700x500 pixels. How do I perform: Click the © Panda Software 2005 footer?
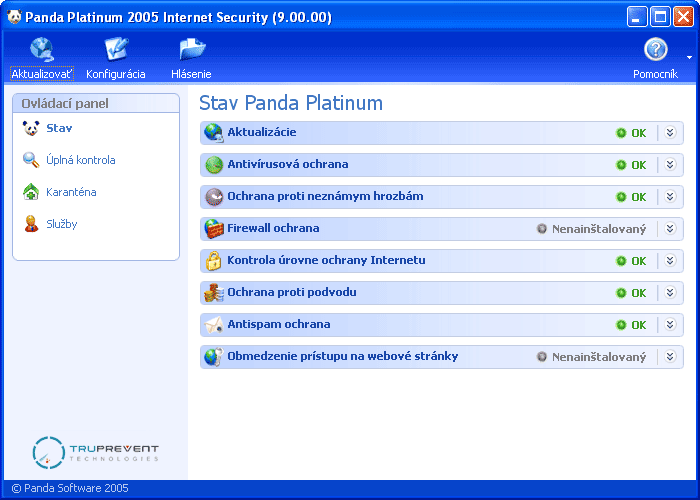tap(70, 488)
